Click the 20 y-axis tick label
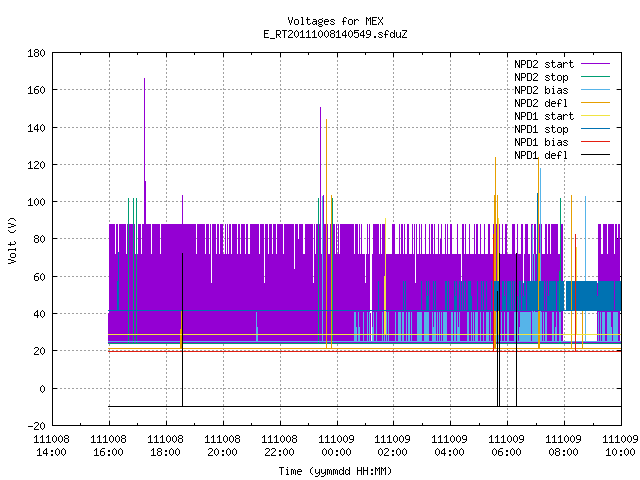 (39, 351)
